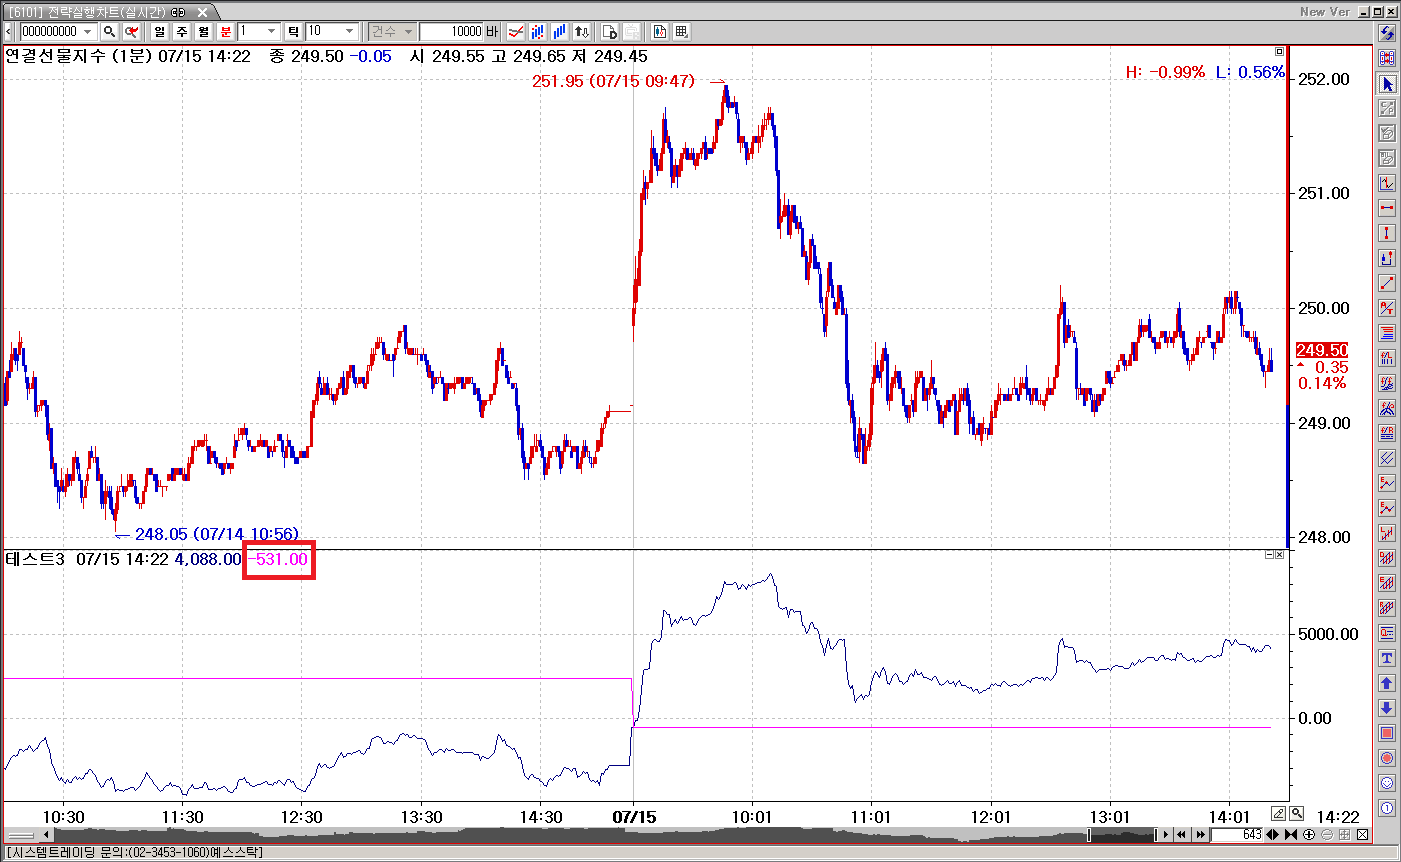1401x862 pixels.
Task: Click the blue up arrow marker tool
Action: [x=1387, y=683]
